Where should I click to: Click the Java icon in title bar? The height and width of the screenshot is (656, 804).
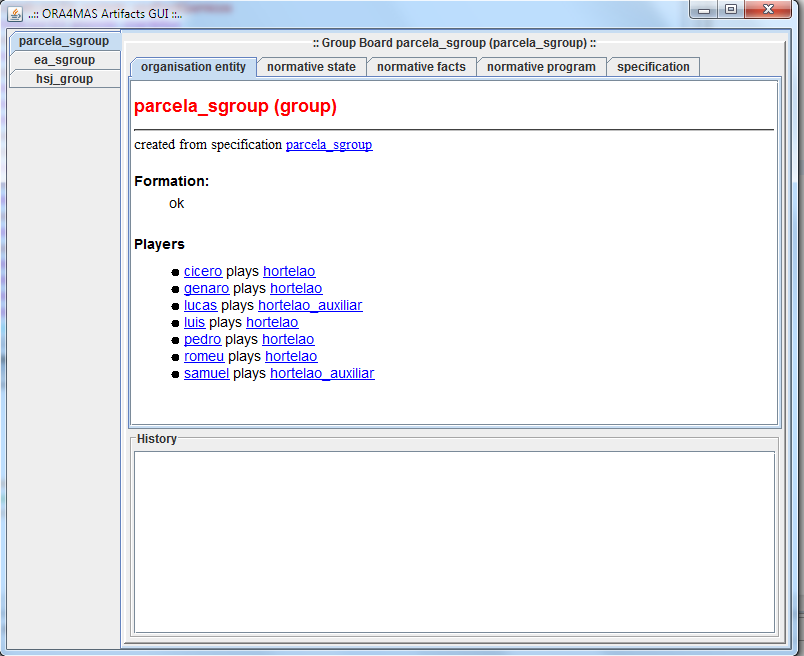pyautogui.click(x=15, y=11)
